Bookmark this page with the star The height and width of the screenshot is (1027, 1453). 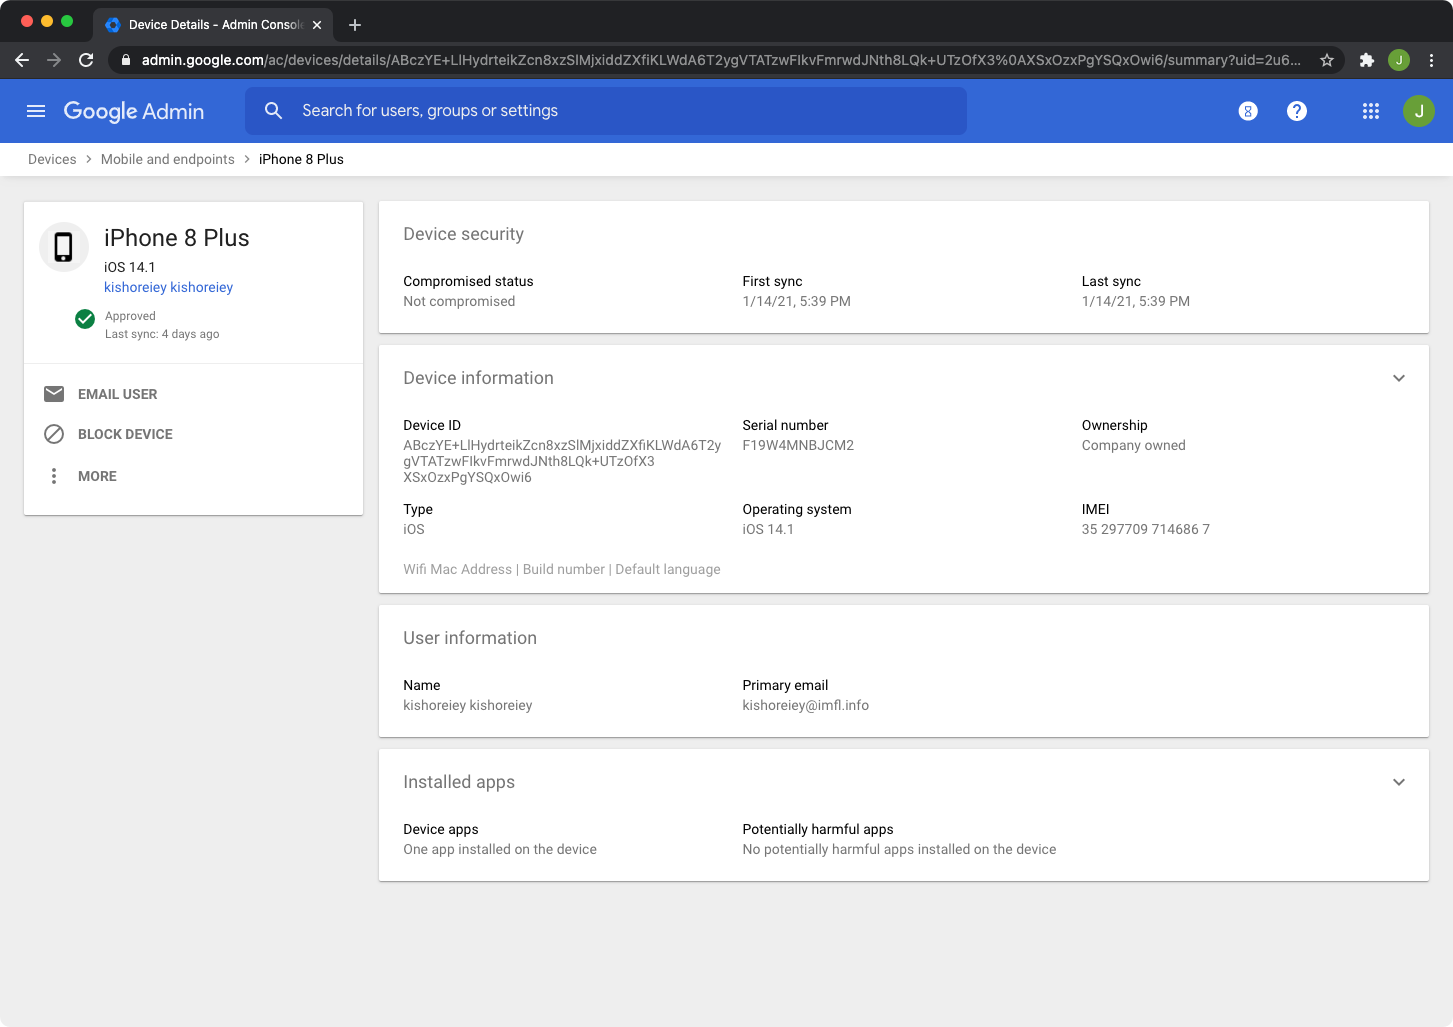(x=1327, y=60)
